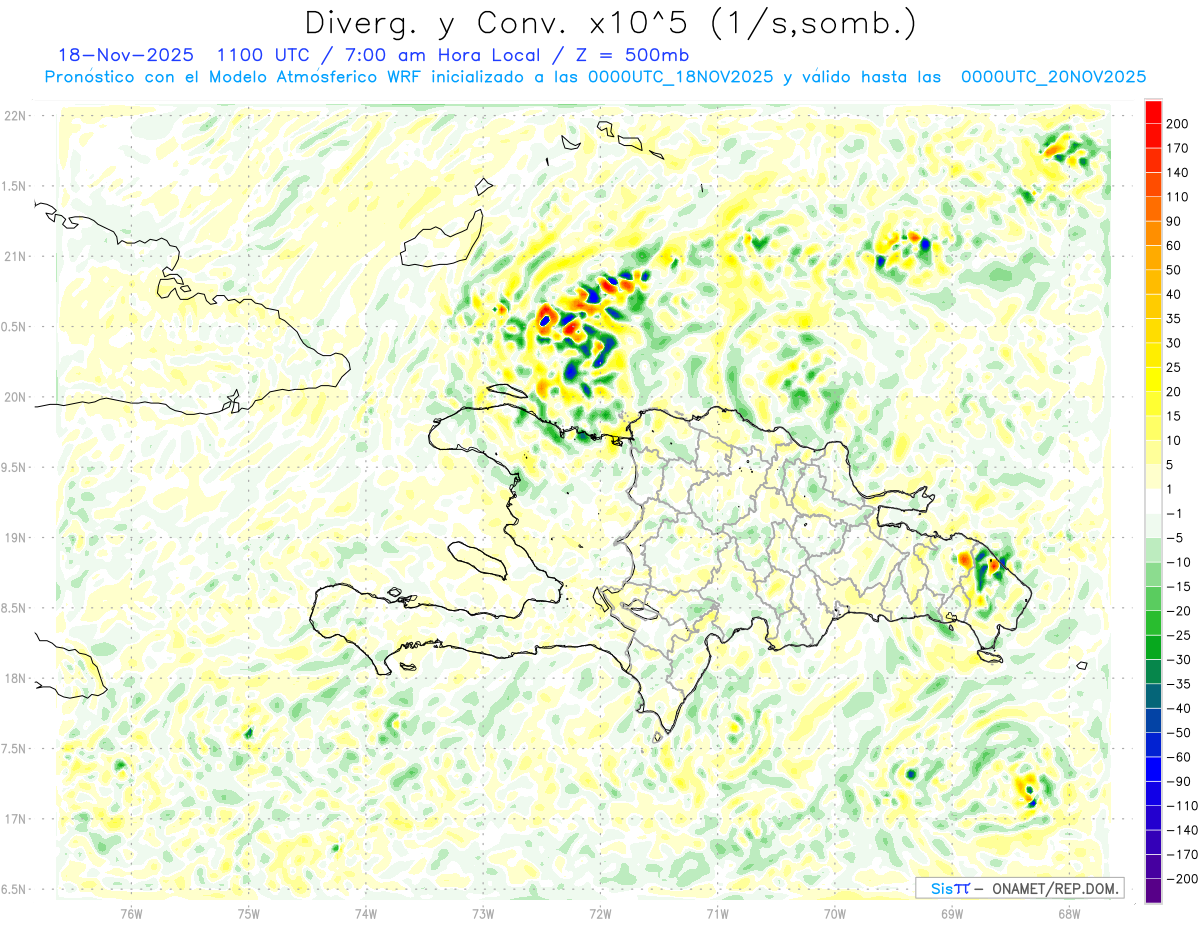Click the '17N' latitude label

click(x=17, y=818)
